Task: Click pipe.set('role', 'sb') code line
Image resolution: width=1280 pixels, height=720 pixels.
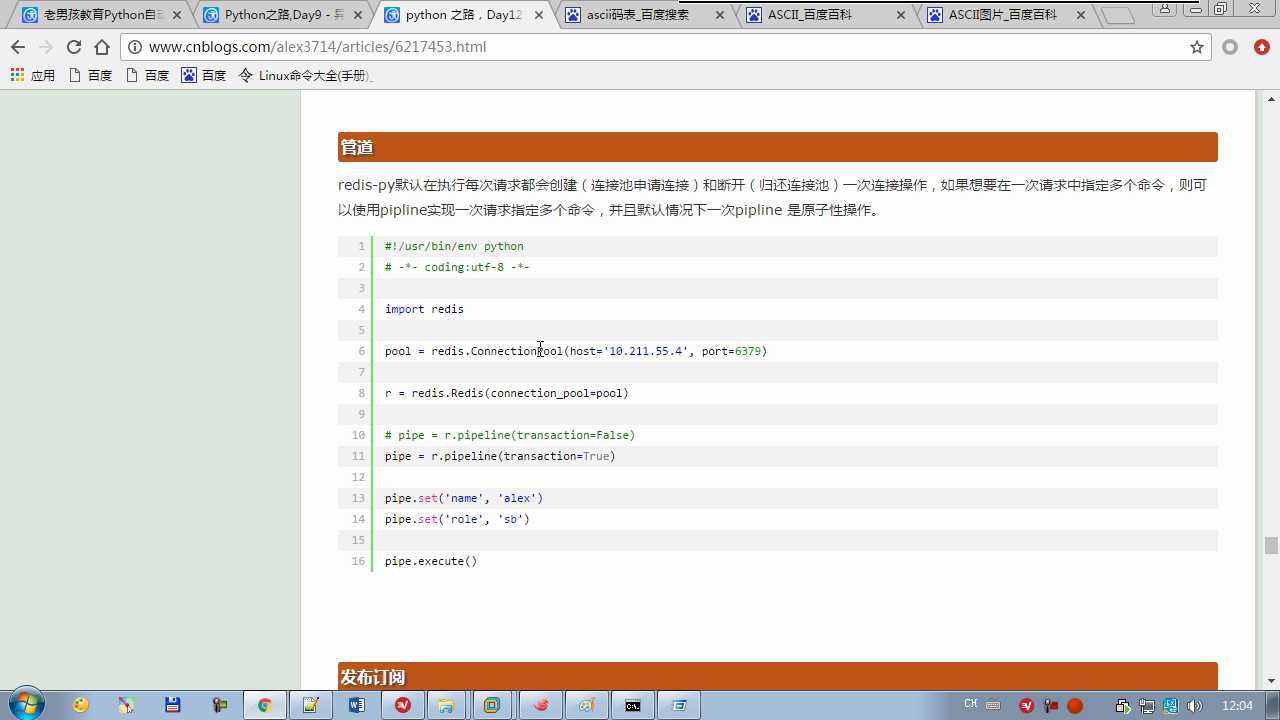Action: [457, 519]
